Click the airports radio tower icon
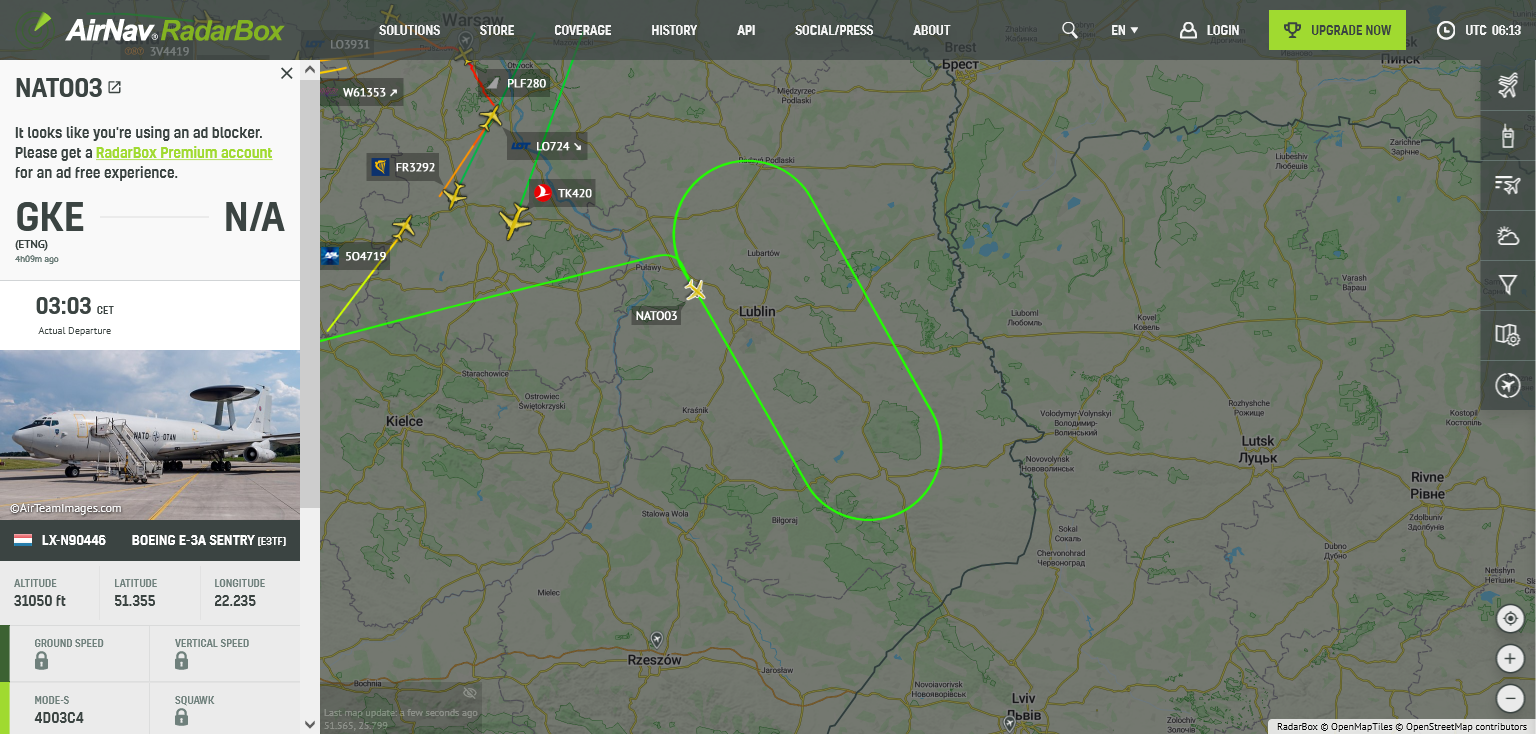Image resolution: width=1536 pixels, height=734 pixels. click(1508, 135)
